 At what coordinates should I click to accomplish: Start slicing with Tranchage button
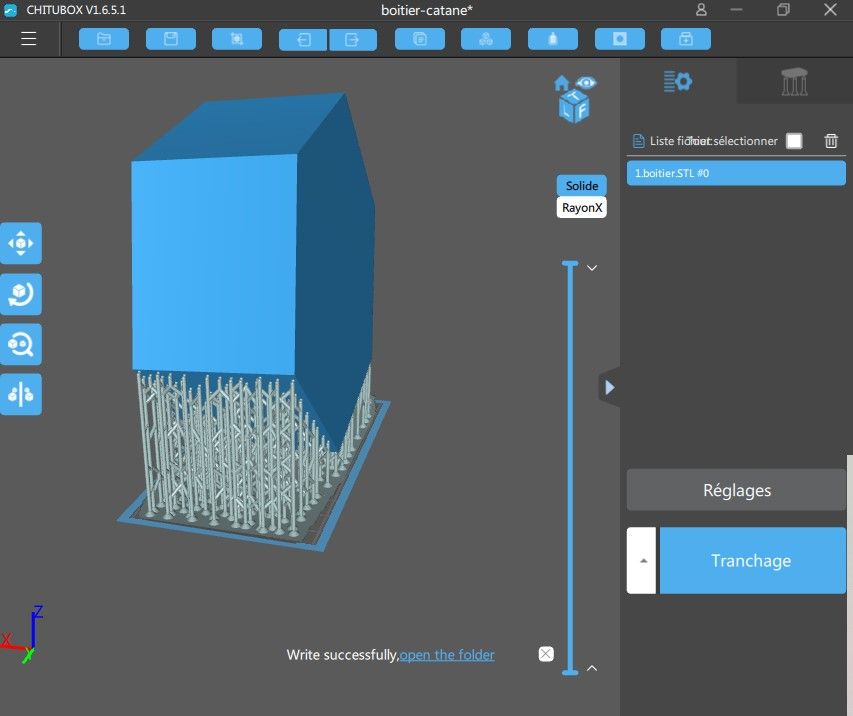coord(752,560)
